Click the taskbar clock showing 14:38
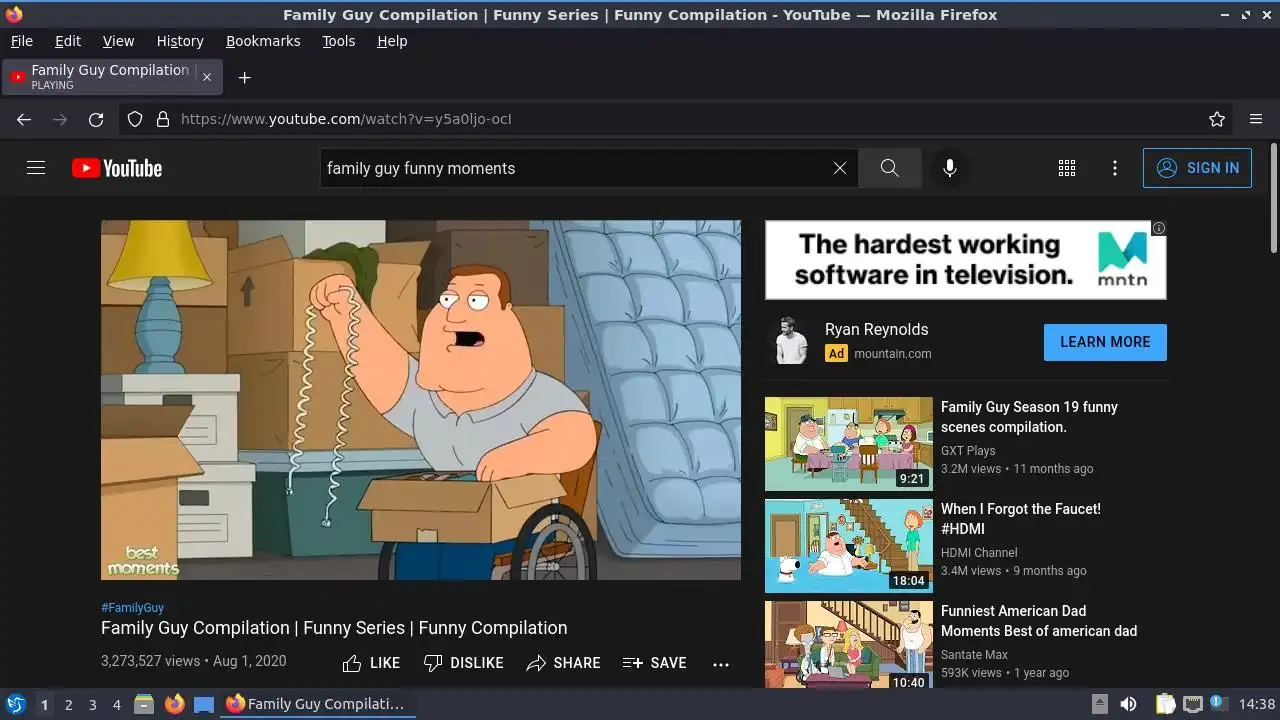The image size is (1280, 720). pos(1257,704)
